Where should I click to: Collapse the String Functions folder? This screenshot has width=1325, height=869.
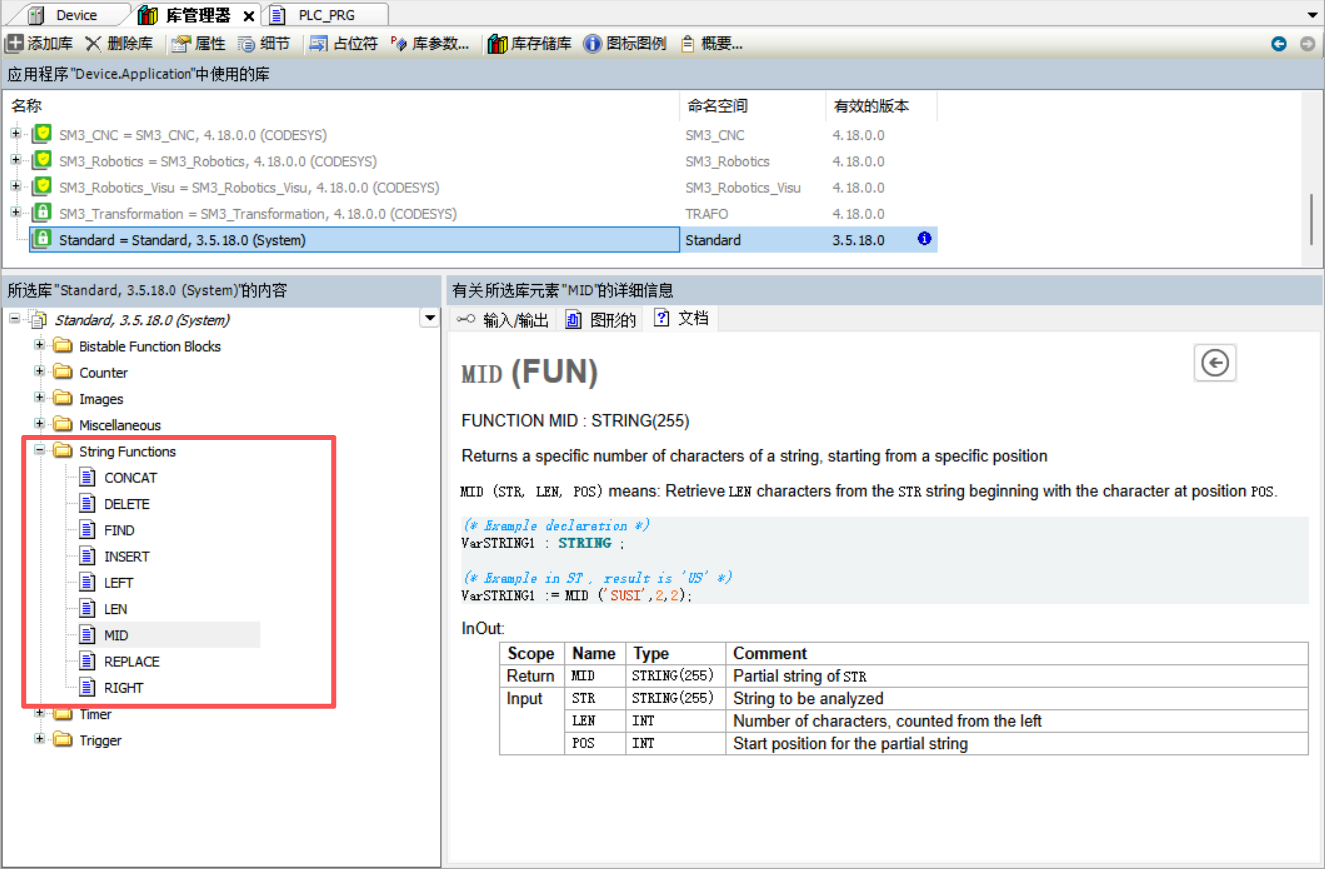point(40,450)
